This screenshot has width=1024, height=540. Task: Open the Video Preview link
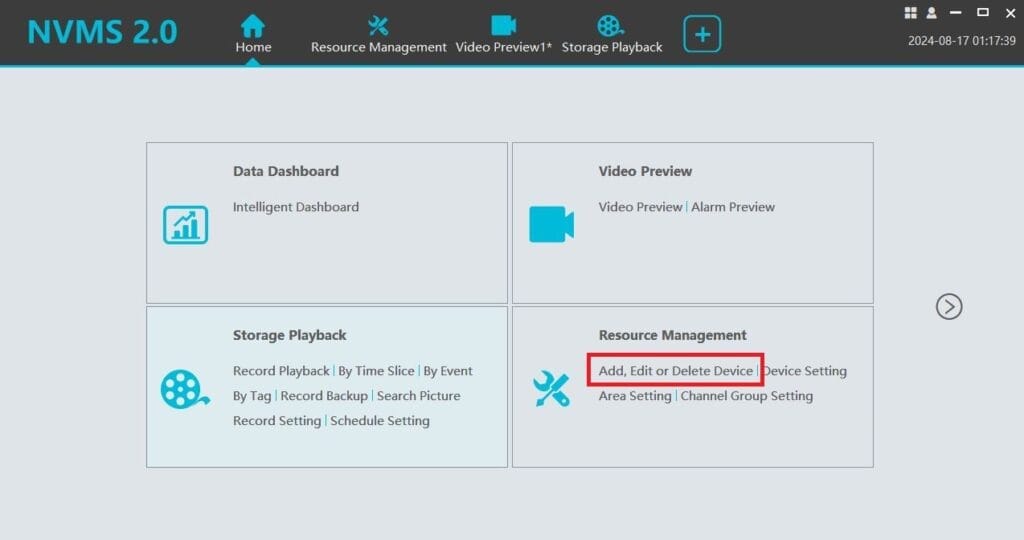(x=640, y=207)
